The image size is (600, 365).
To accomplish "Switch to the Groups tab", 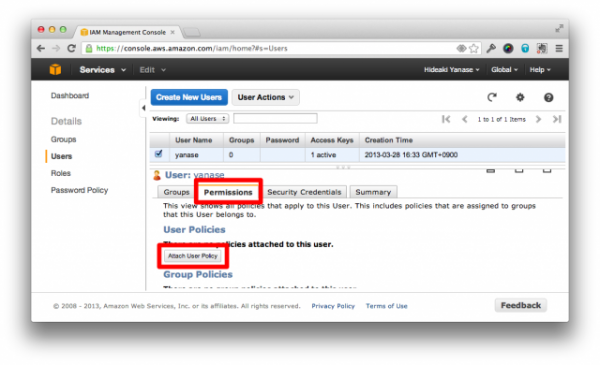I will [176, 192].
